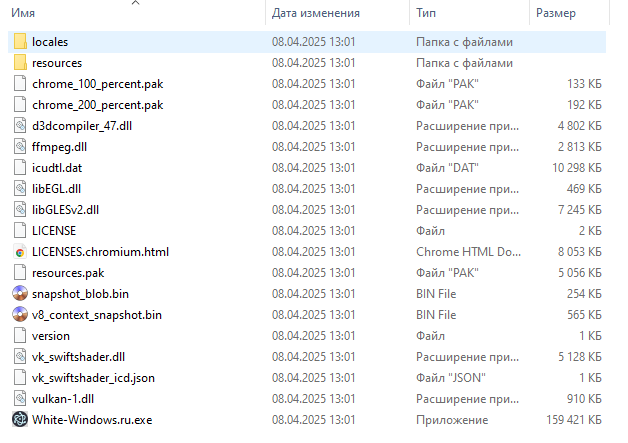This screenshot has width=628, height=443.
Task: Click the type cell Chrome HTML Do...
Action: tap(469, 252)
